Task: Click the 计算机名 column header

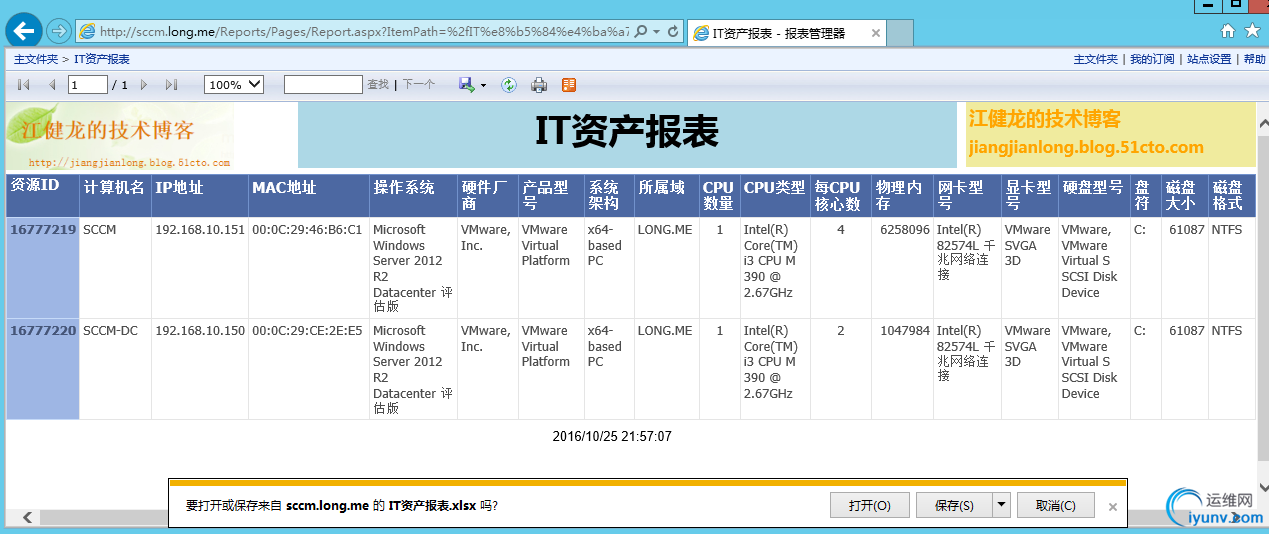Action: [x=115, y=195]
